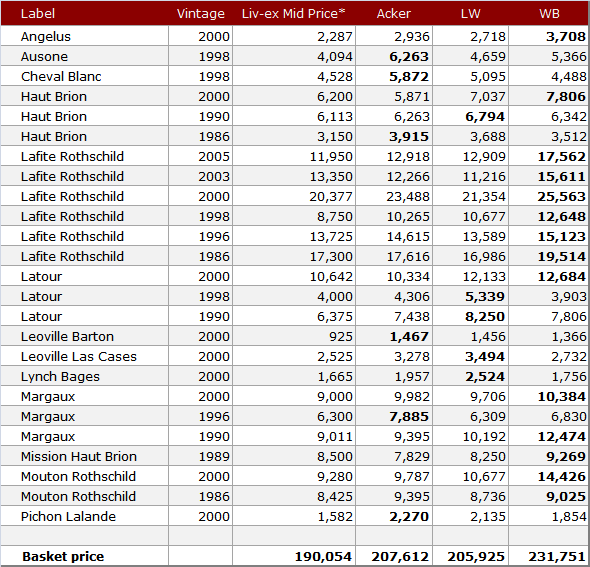Click Lafite Rothschild 1986 WB price 19,514
This screenshot has width=590, height=567.
[561, 256]
